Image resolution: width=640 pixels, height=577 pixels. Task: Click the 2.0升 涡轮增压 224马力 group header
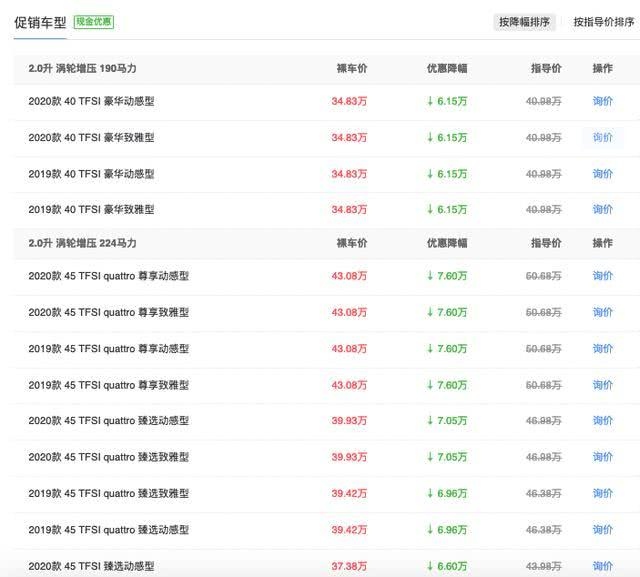point(82,243)
